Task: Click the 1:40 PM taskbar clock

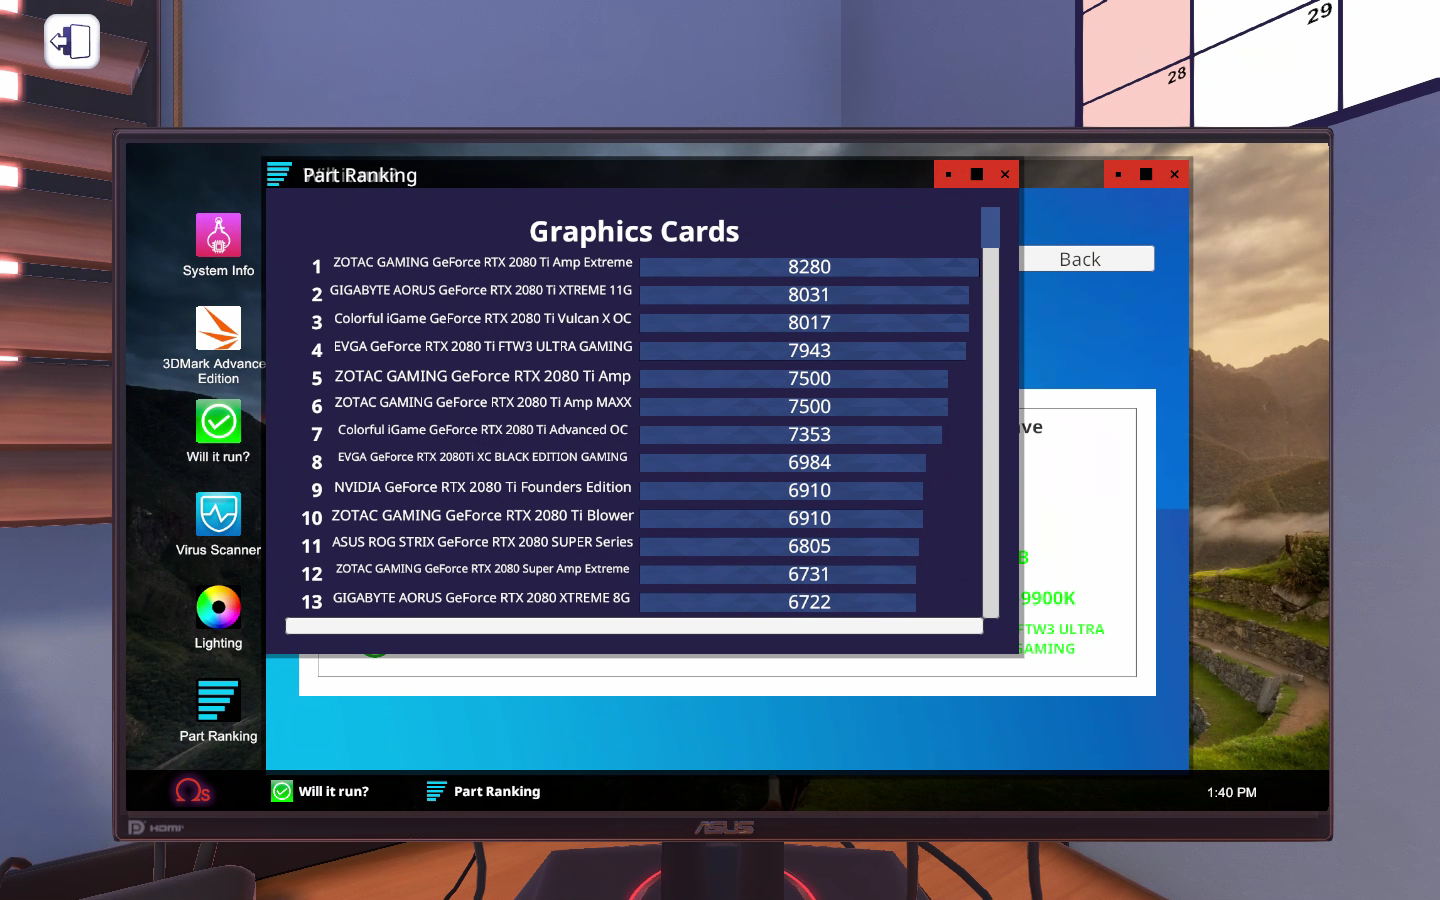Action: (x=1231, y=792)
